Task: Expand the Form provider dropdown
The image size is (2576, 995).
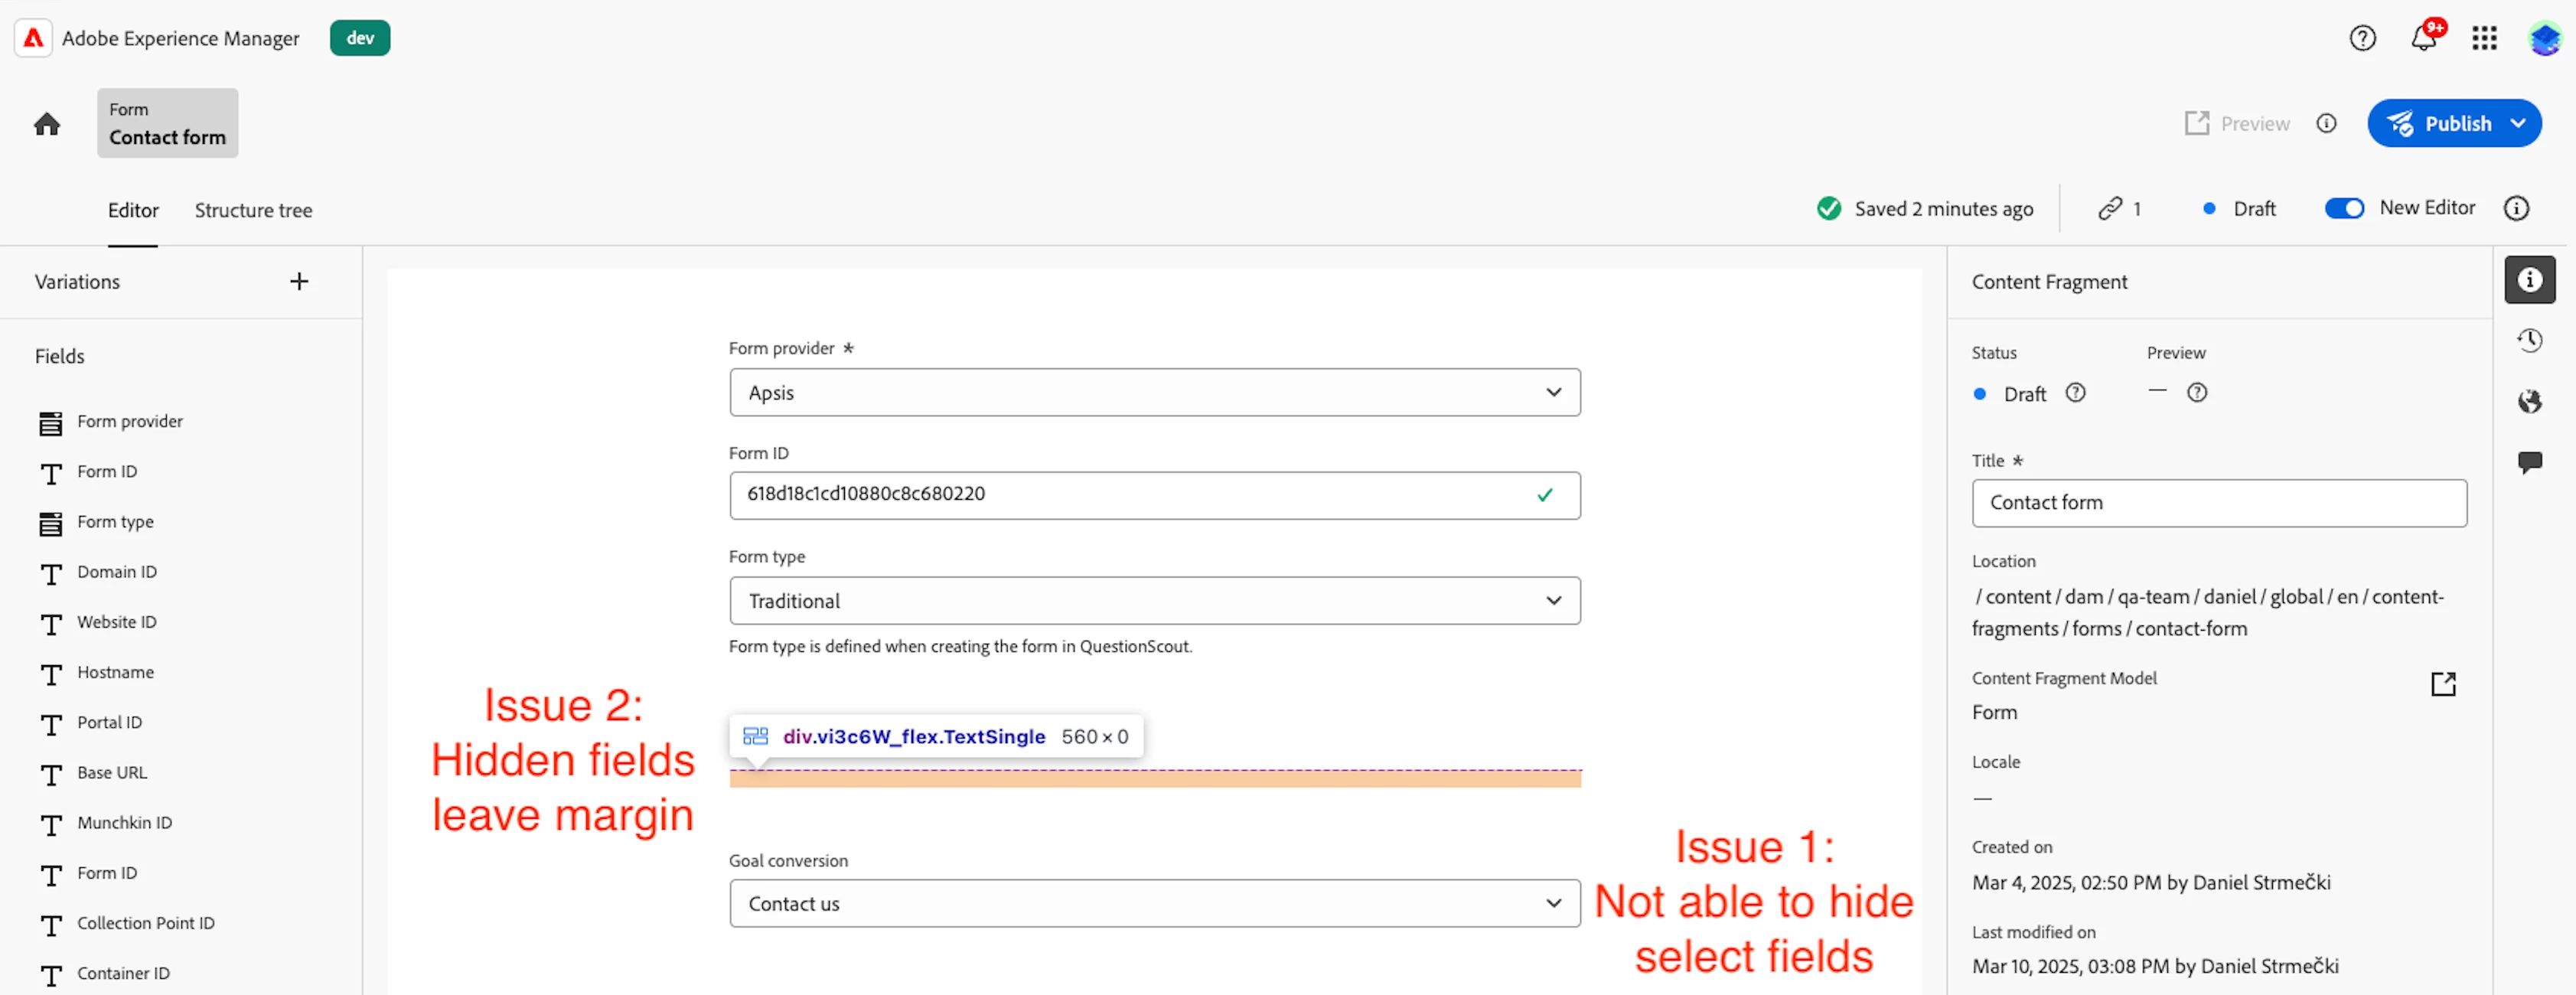Action: [1154, 393]
